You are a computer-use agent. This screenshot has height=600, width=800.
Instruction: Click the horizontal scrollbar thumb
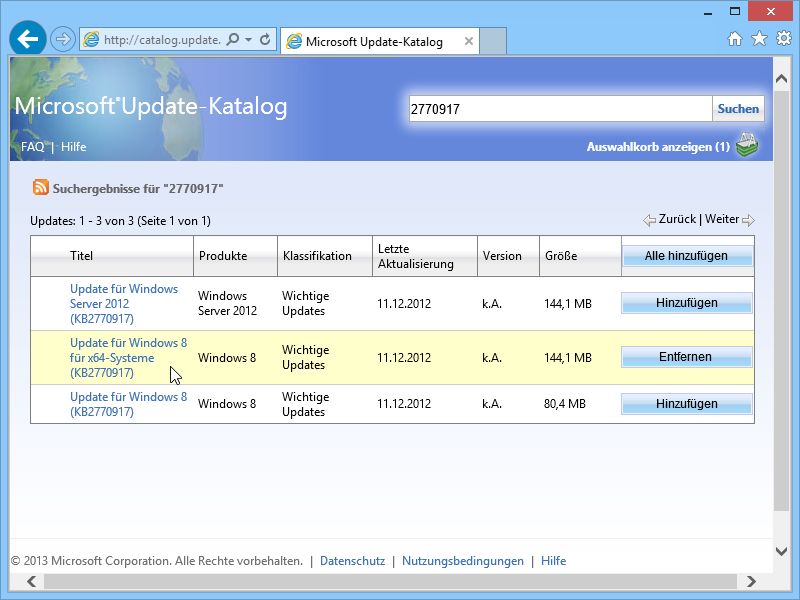(390, 581)
